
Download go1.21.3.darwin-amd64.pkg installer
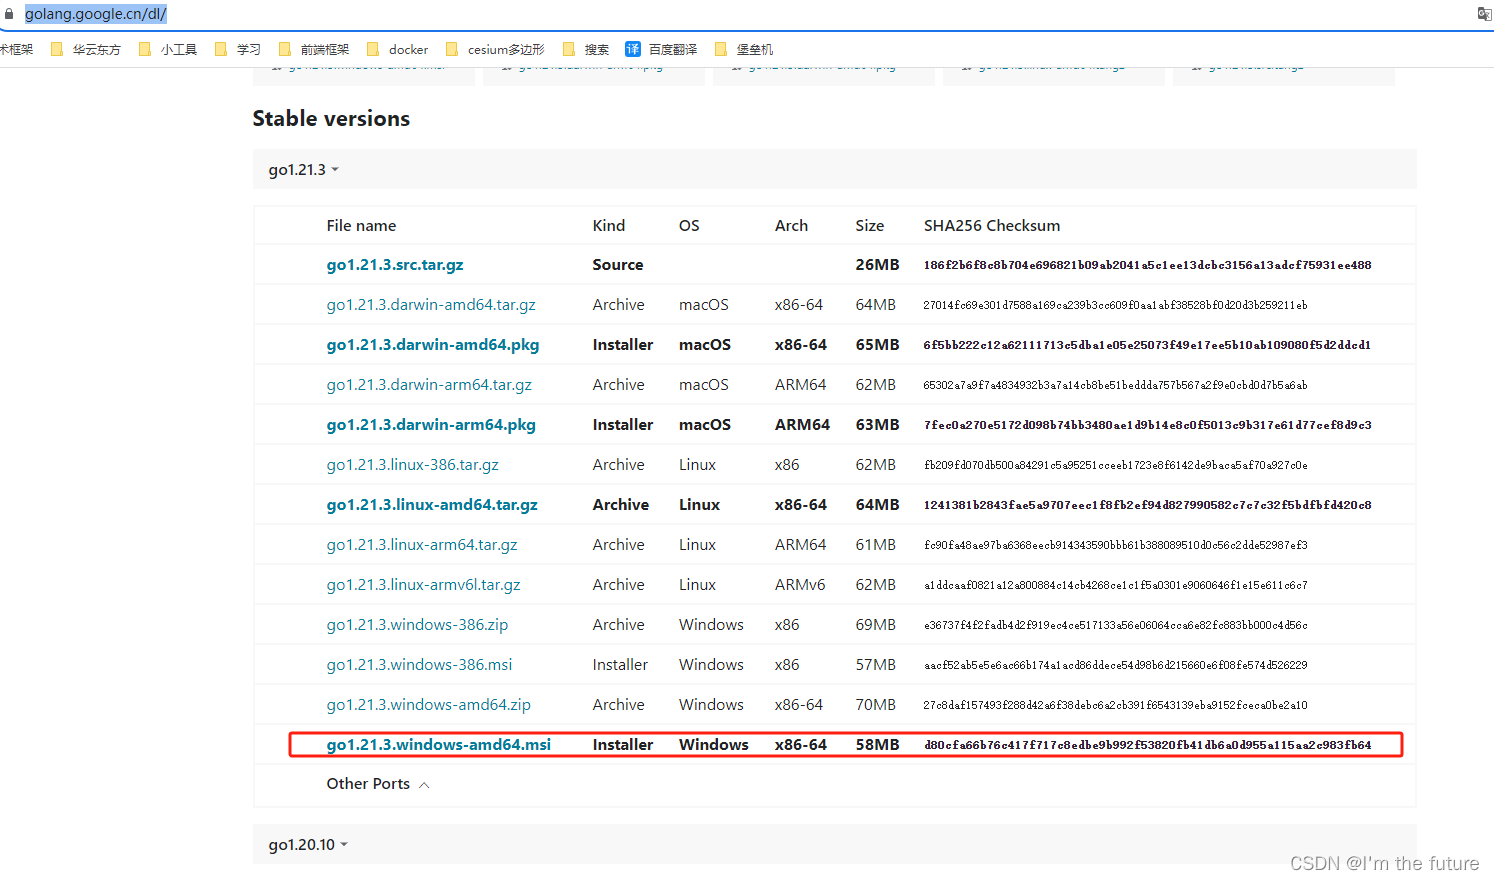point(433,345)
